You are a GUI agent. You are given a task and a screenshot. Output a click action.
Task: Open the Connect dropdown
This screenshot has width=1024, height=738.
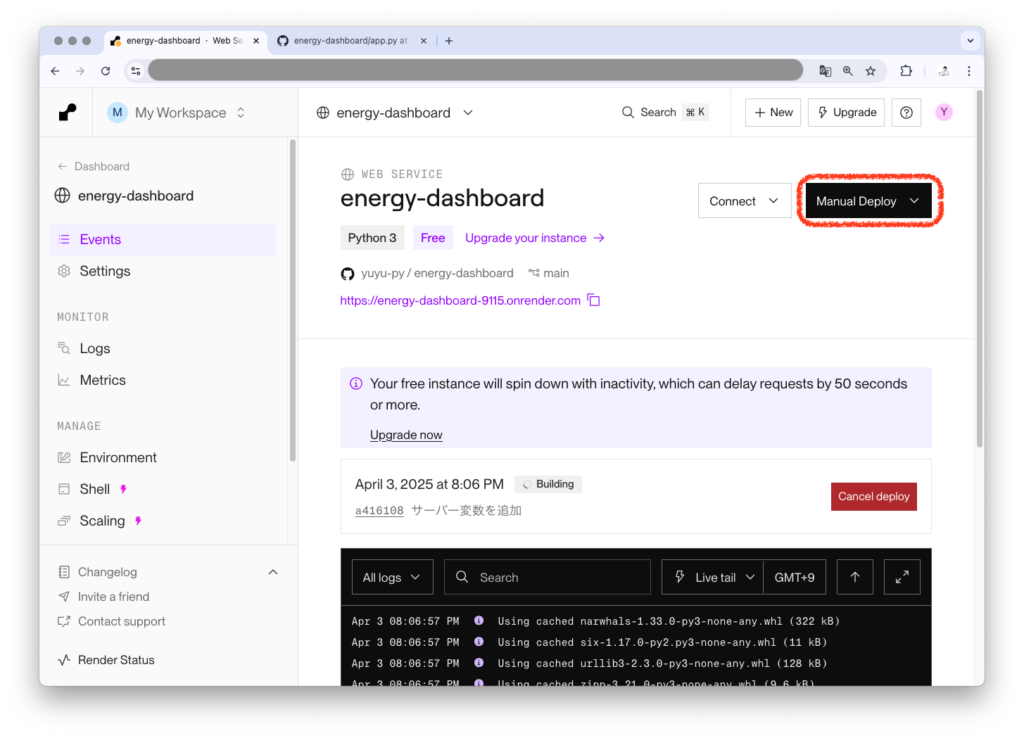(x=744, y=201)
